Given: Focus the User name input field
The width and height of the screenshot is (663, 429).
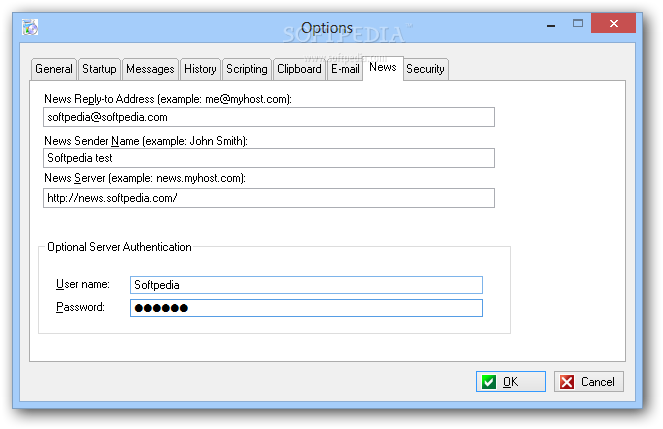Looking at the screenshot, I should [x=306, y=285].
